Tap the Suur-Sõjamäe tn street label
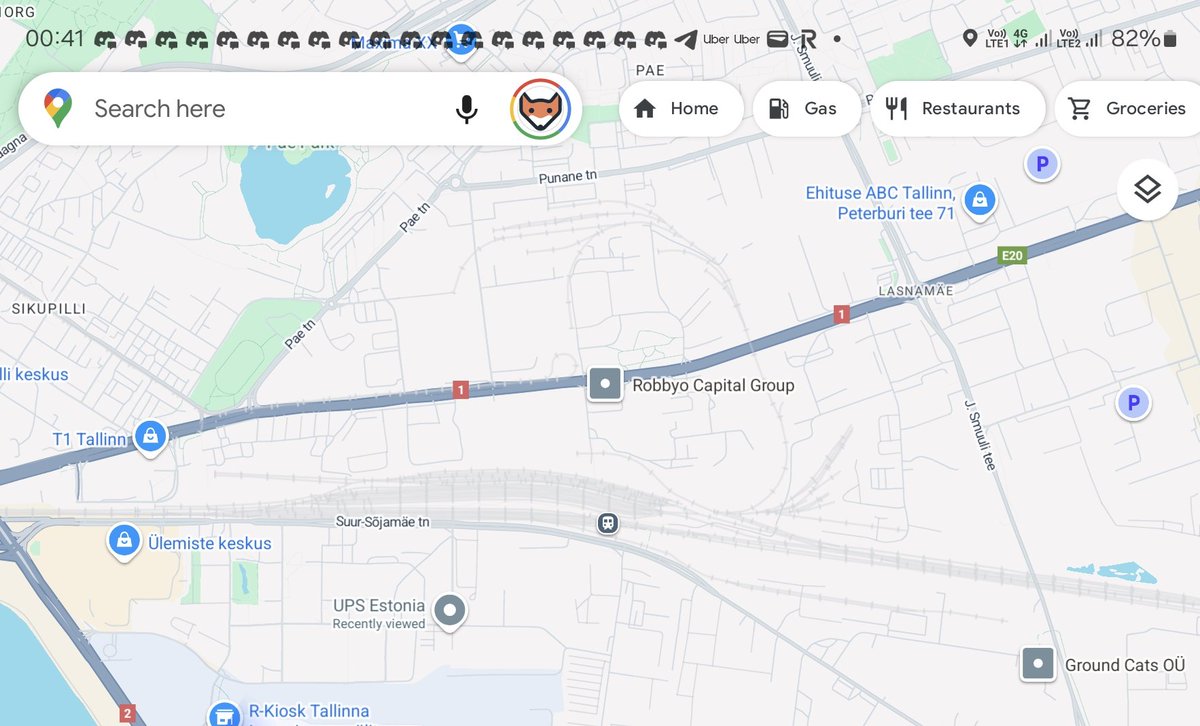This screenshot has width=1200, height=726. coord(382,523)
